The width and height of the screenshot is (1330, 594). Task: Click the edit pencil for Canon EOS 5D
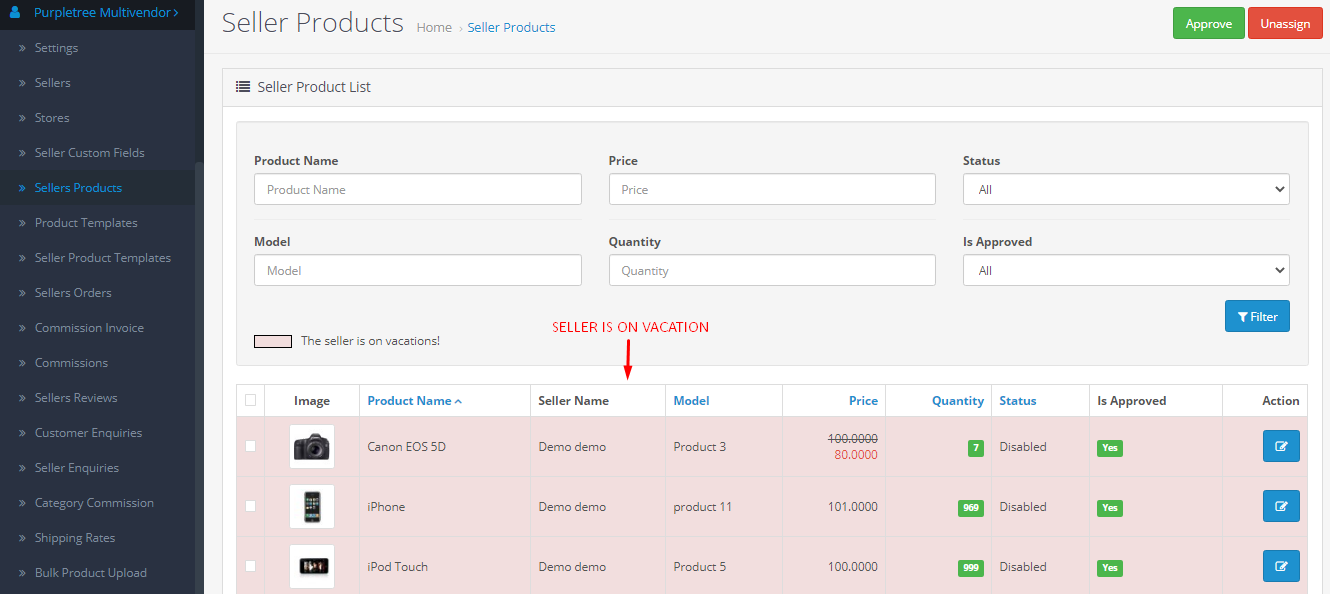click(x=1281, y=446)
